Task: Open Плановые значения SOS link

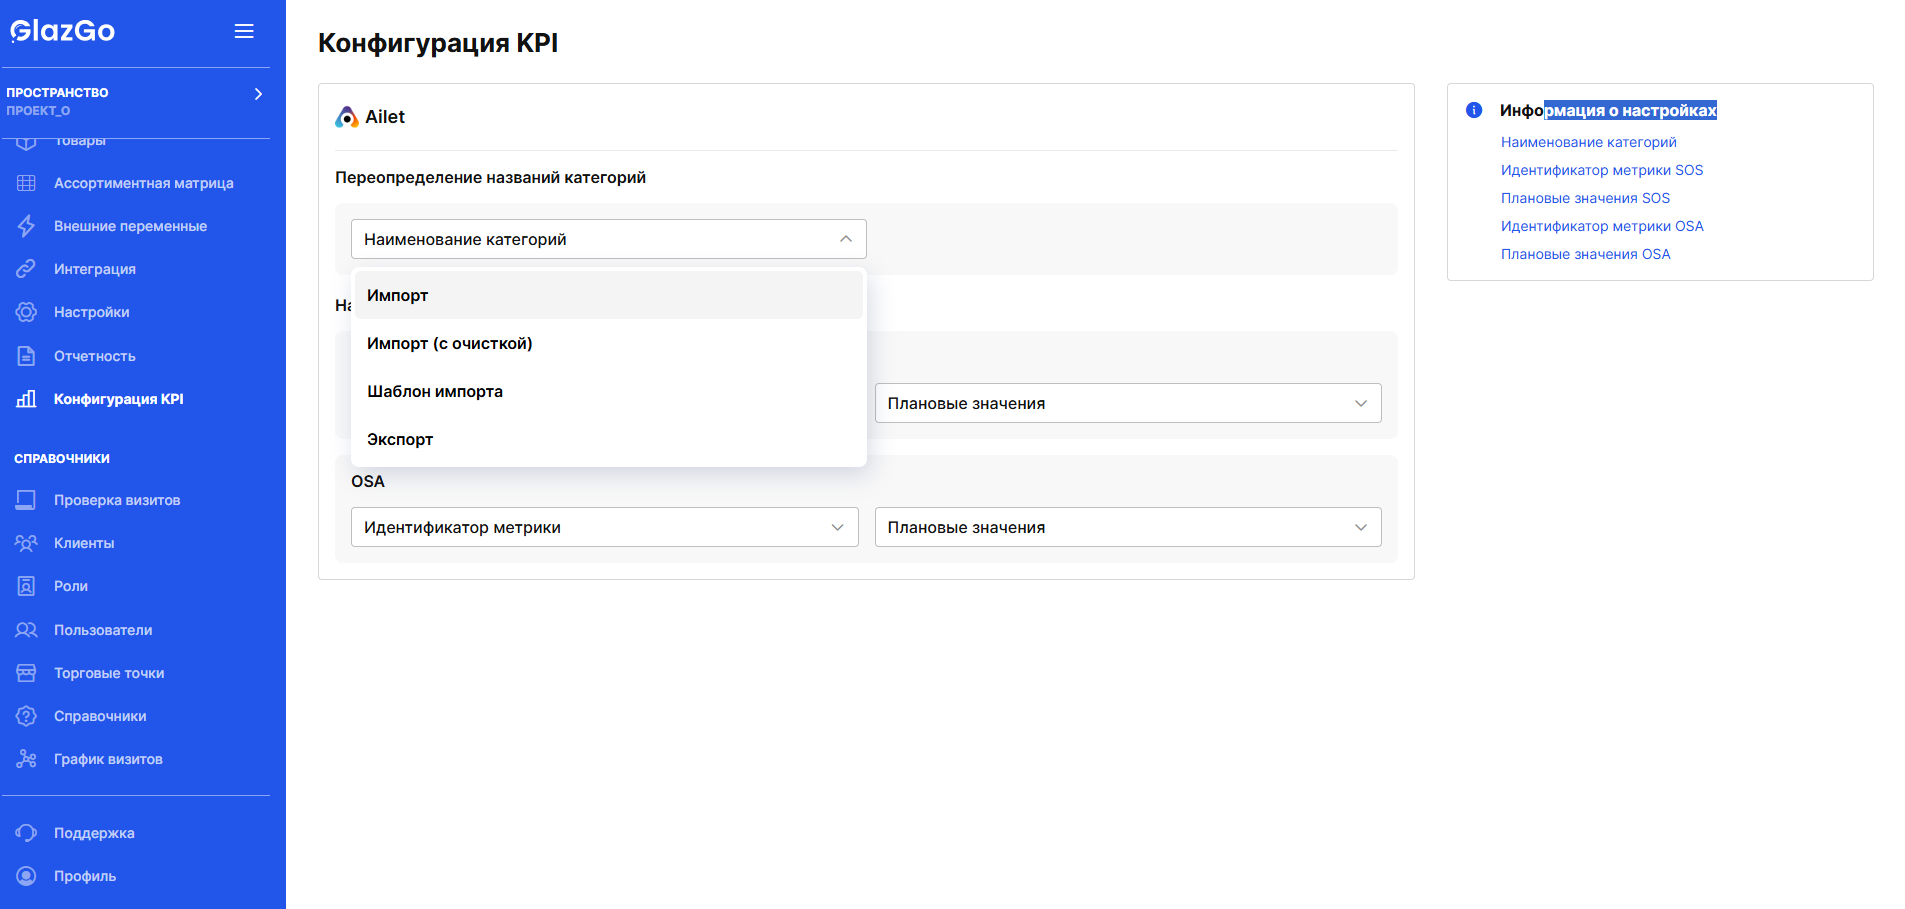Action: tap(1585, 198)
